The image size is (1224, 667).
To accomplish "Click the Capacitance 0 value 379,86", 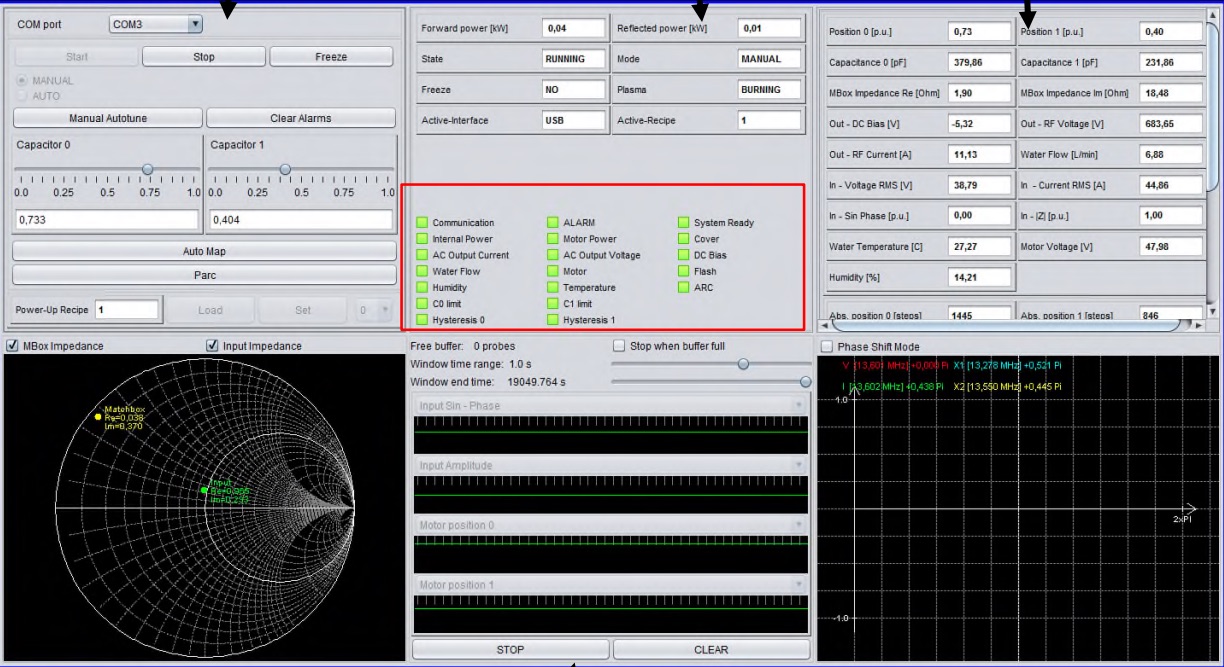I will 980,62.
